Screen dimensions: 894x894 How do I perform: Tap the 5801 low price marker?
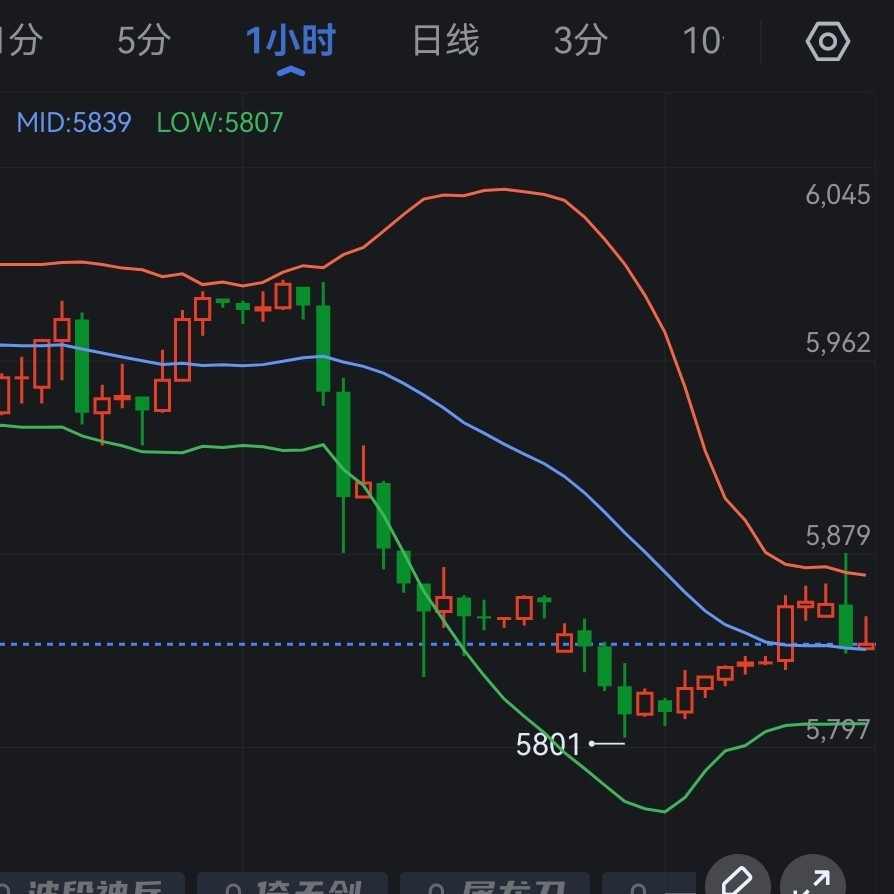pos(547,745)
